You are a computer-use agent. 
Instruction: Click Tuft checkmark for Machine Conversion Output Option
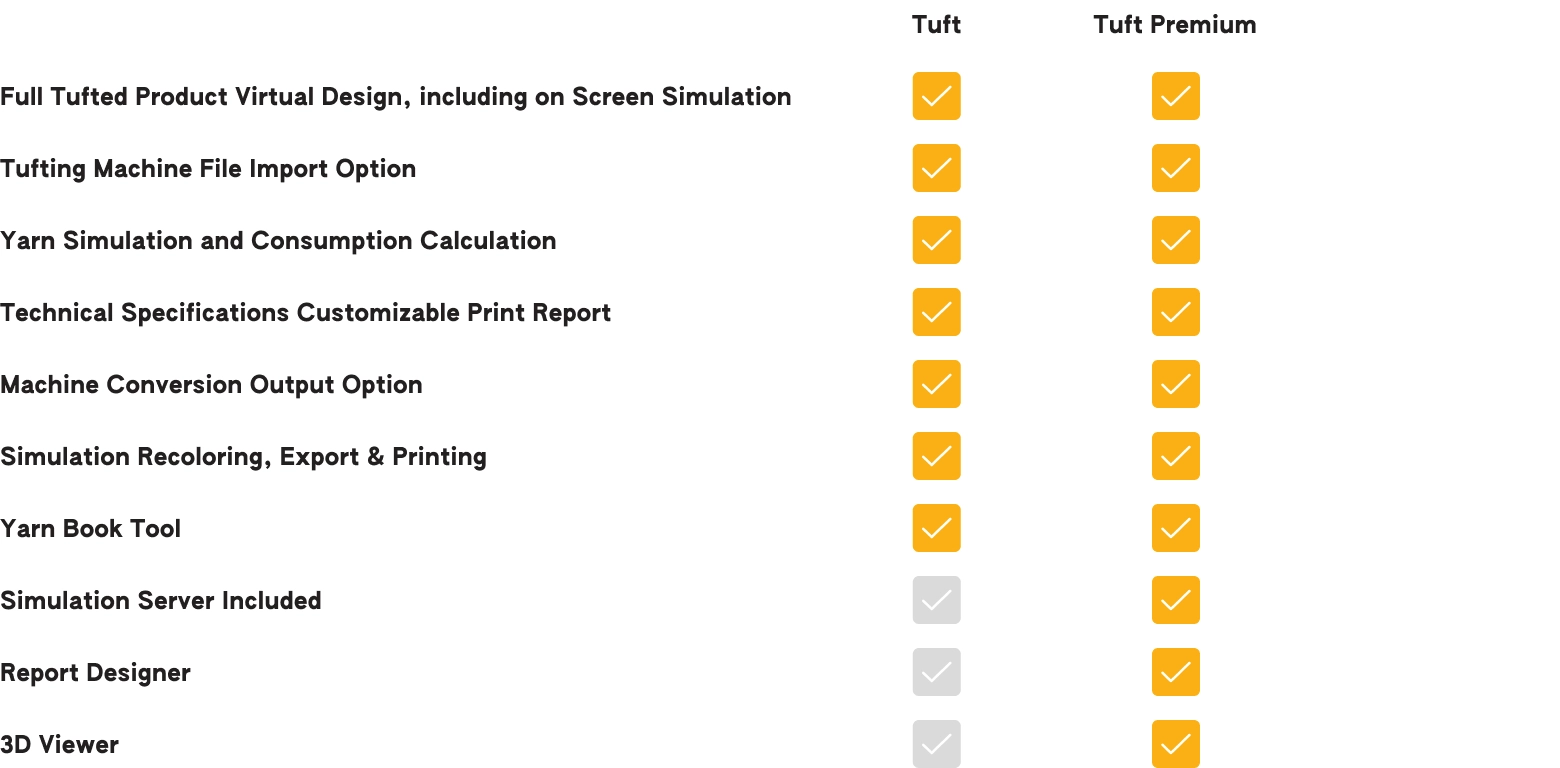click(936, 384)
